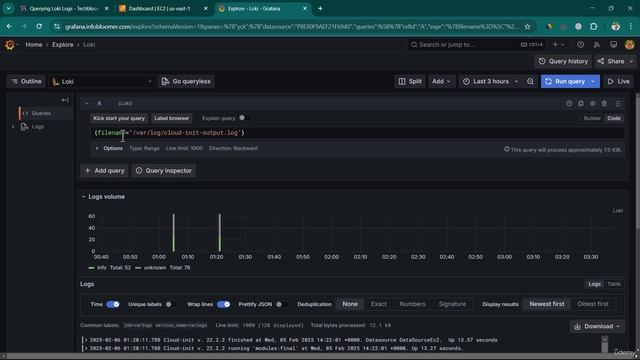Image resolution: width=640 pixels, height=360 pixels.
Task: Click the Run query button
Action: point(565,81)
